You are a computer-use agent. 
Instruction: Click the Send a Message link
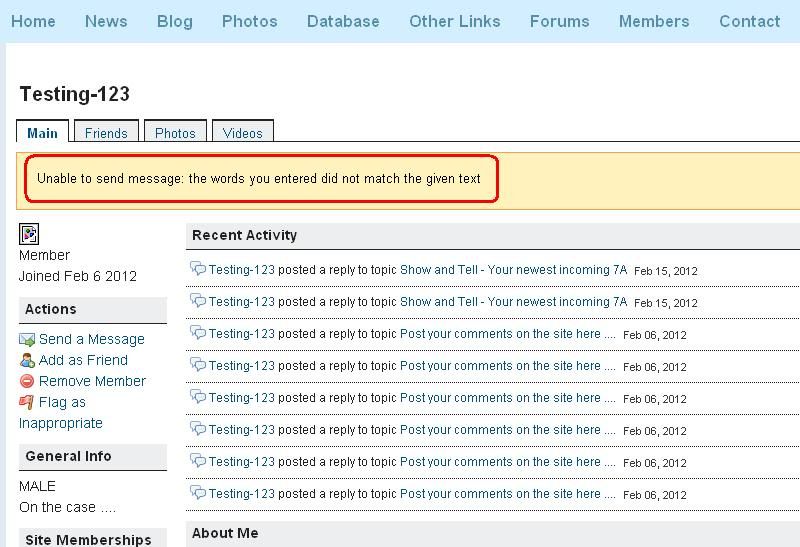click(92, 340)
